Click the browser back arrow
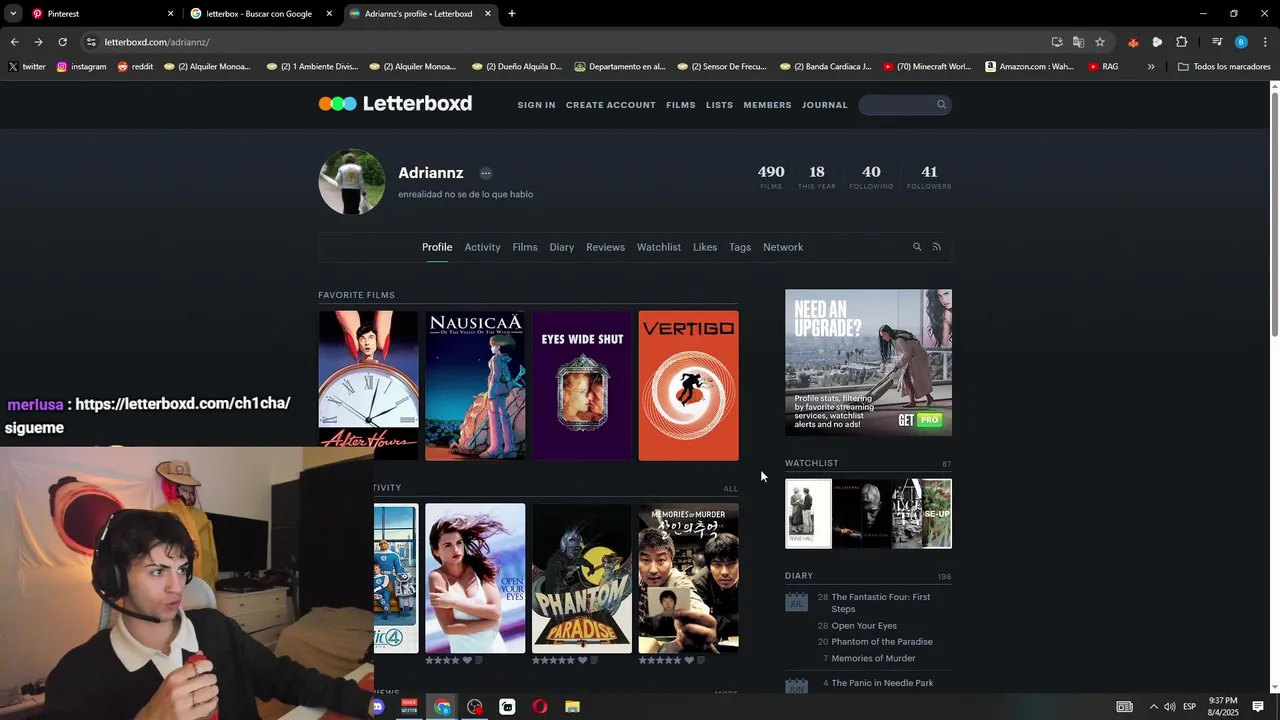This screenshot has width=1280, height=720. click(x=14, y=42)
